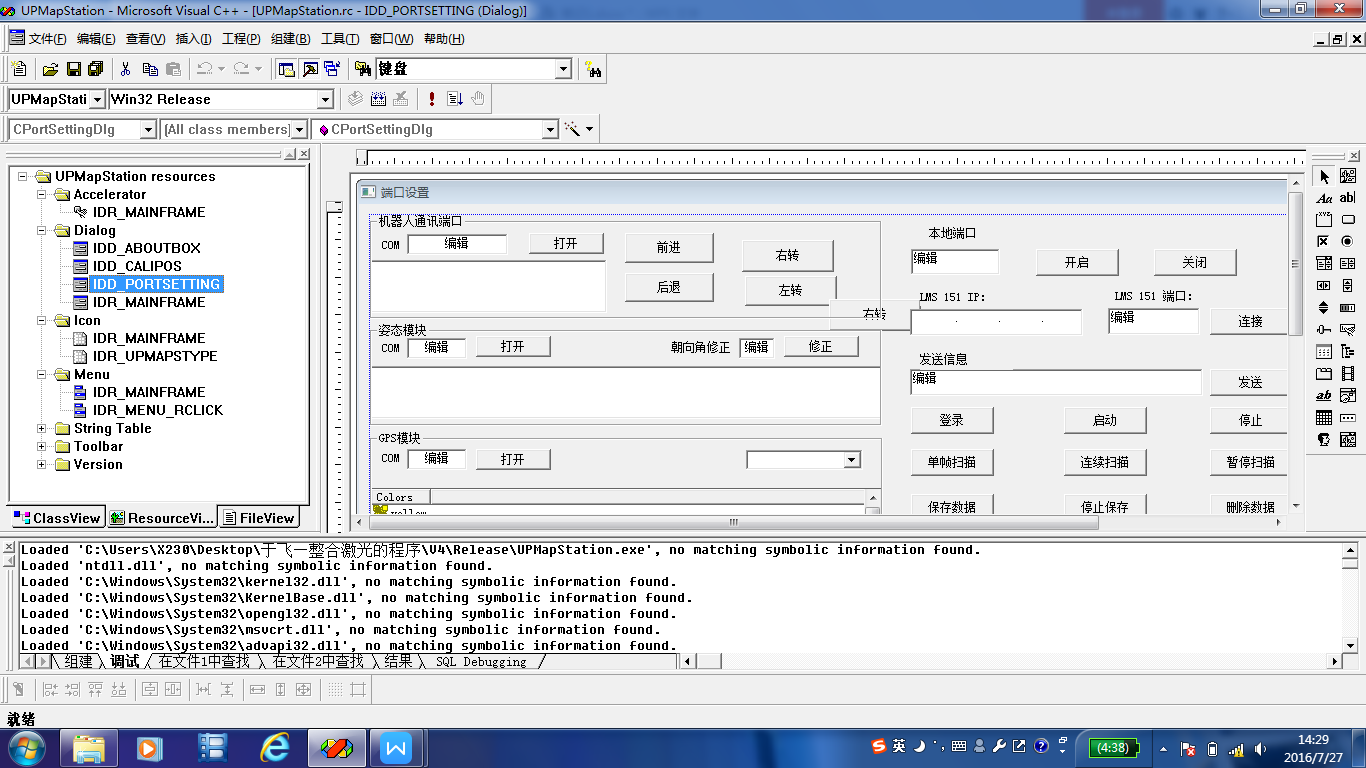Click the Windows Start button

tap(26, 746)
